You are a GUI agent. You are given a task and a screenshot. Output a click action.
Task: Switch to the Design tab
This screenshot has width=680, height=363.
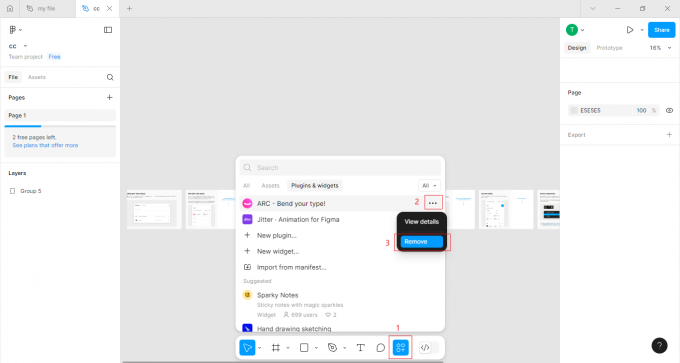click(x=577, y=48)
